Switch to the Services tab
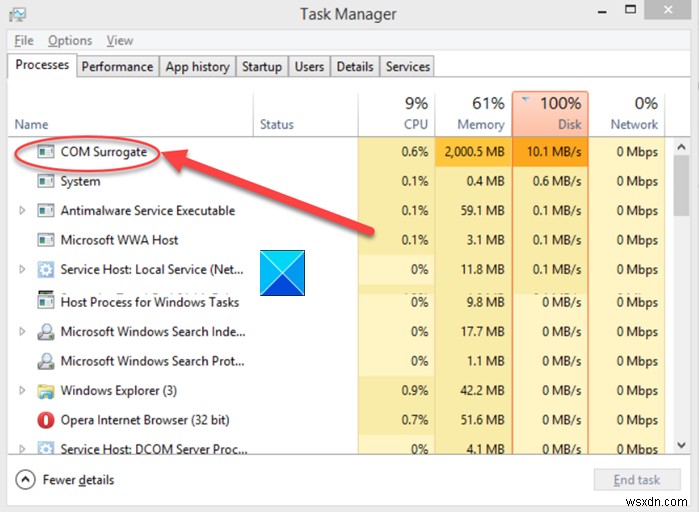The width and height of the screenshot is (699, 512). coord(407,67)
